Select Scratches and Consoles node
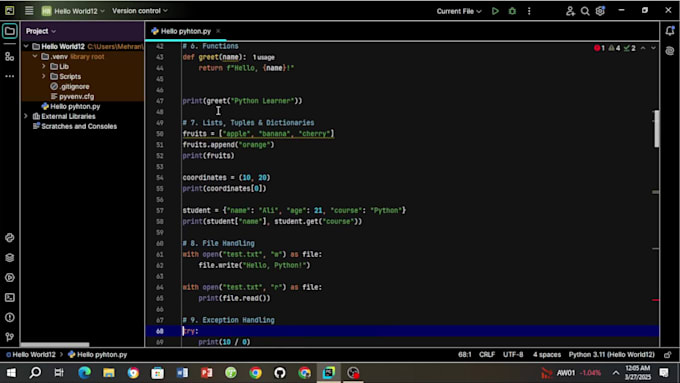The width and height of the screenshot is (680, 383). [79, 126]
